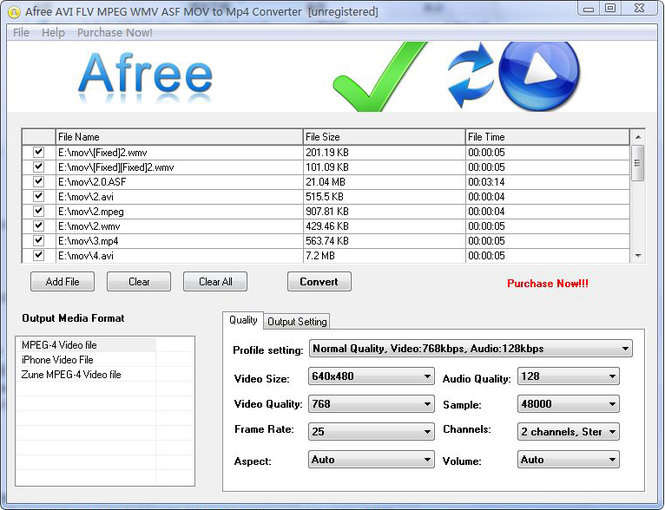665x510 pixels.
Task: Toggle checkbox for 2.avi file
Action: (x=39, y=196)
